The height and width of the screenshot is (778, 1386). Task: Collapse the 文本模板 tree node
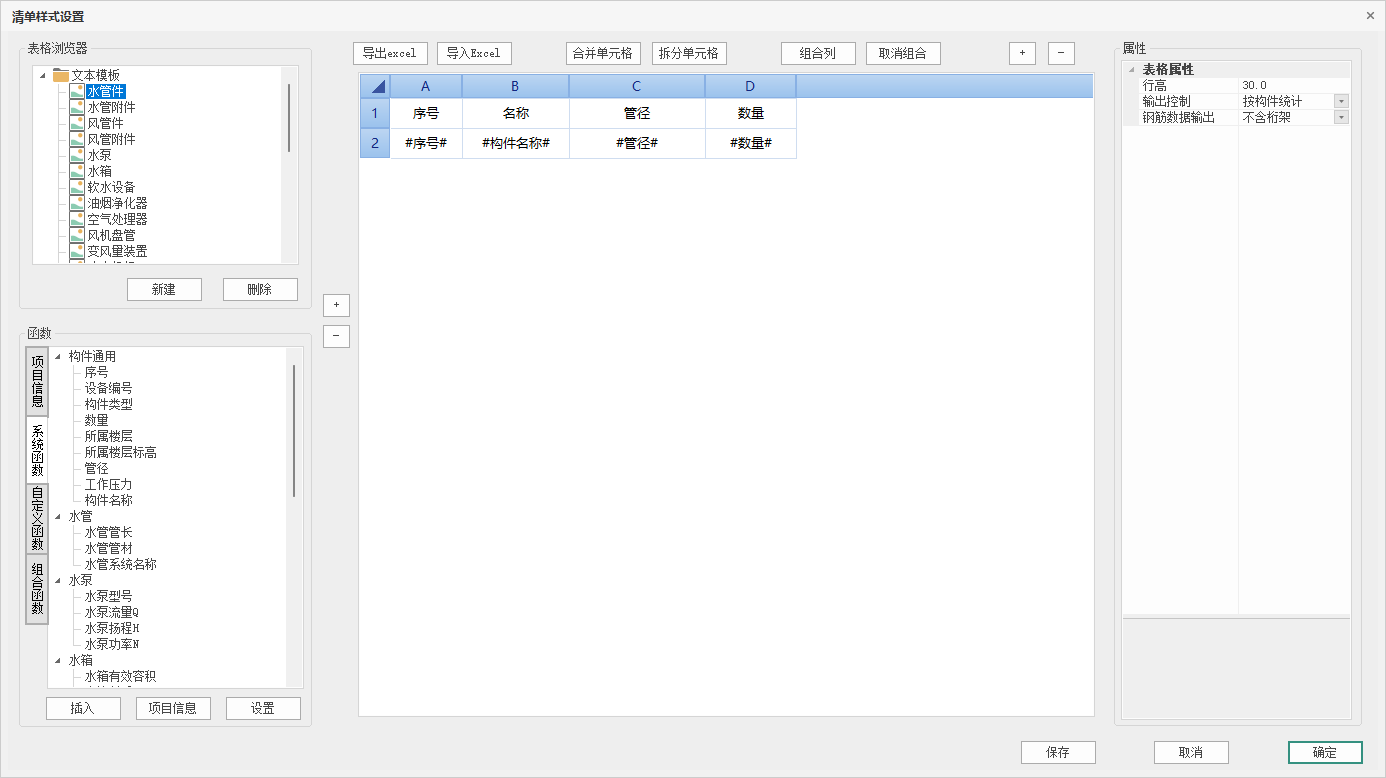pos(43,75)
